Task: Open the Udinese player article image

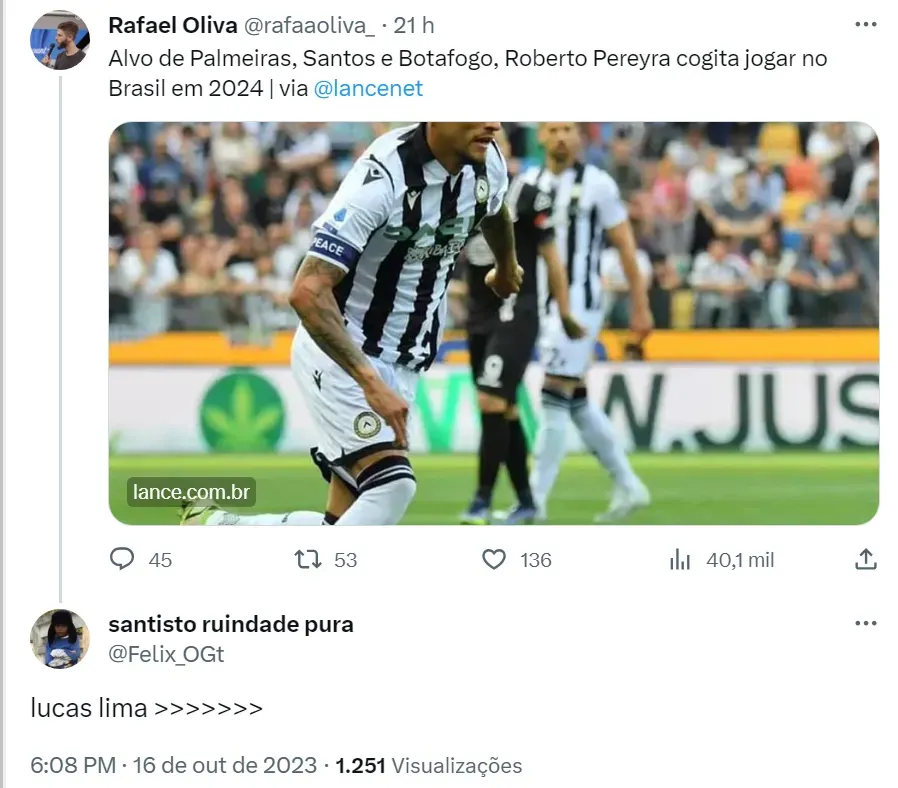Action: pos(493,322)
